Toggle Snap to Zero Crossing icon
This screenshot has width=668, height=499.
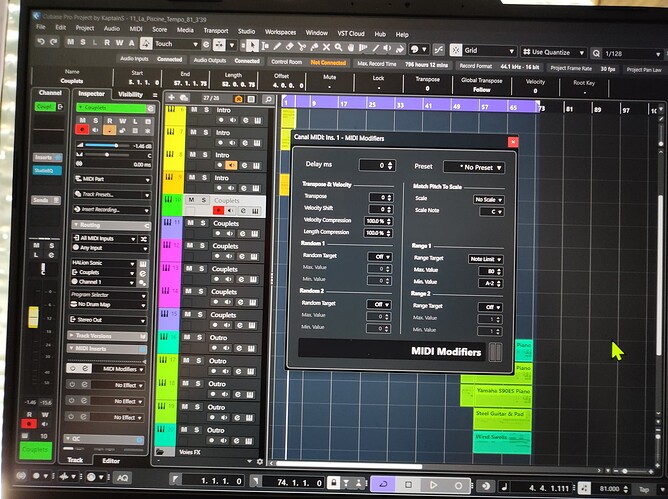point(439,50)
